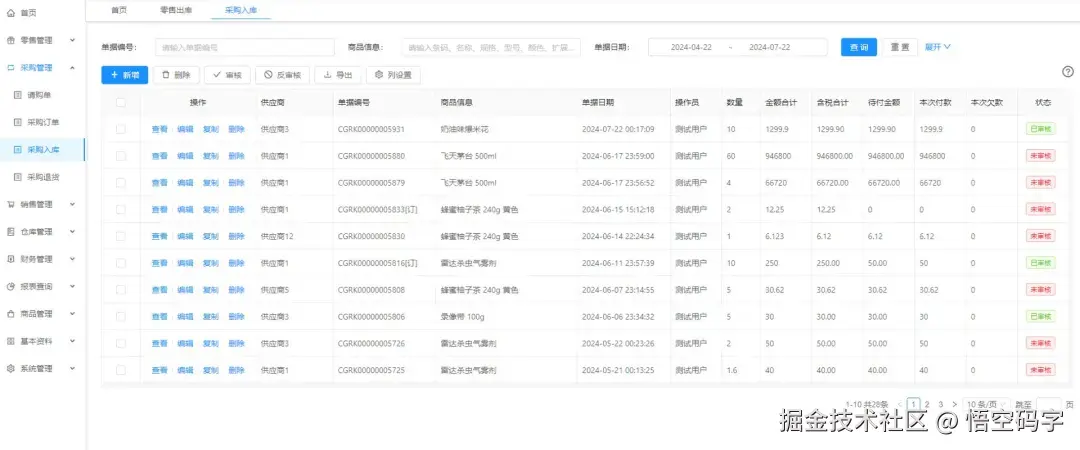Focus the 跳至 page jump input box
Screen dimensions: 1080x450
pyautogui.click(x=1048, y=405)
